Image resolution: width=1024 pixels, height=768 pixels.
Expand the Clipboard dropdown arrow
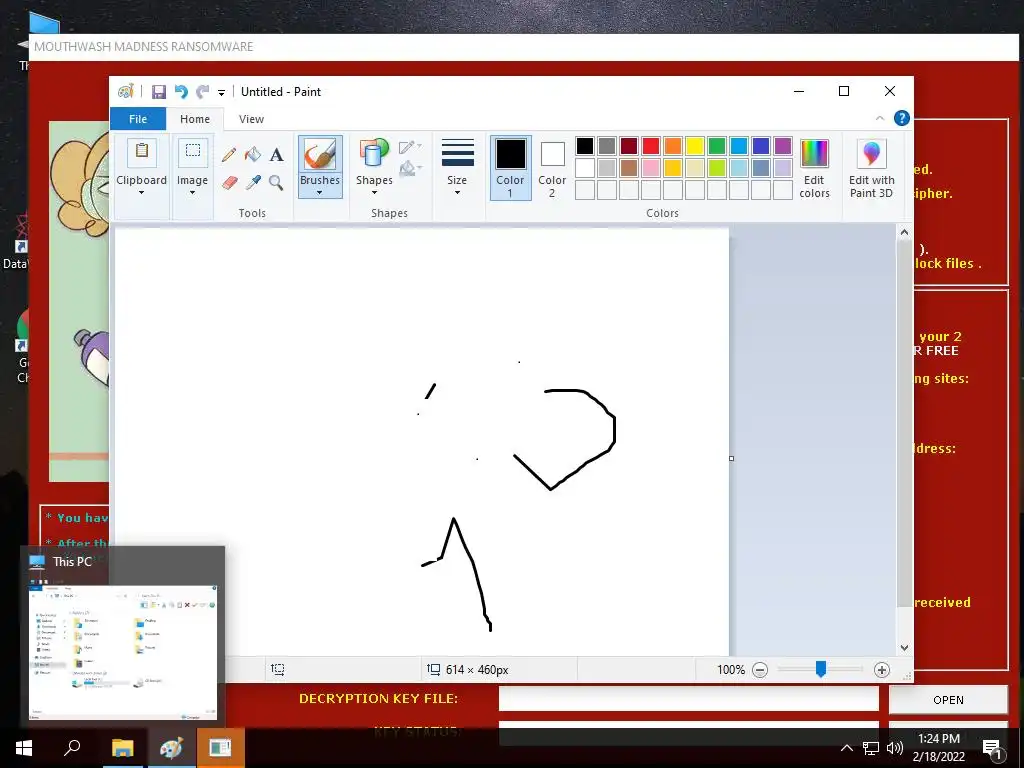coord(141,193)
